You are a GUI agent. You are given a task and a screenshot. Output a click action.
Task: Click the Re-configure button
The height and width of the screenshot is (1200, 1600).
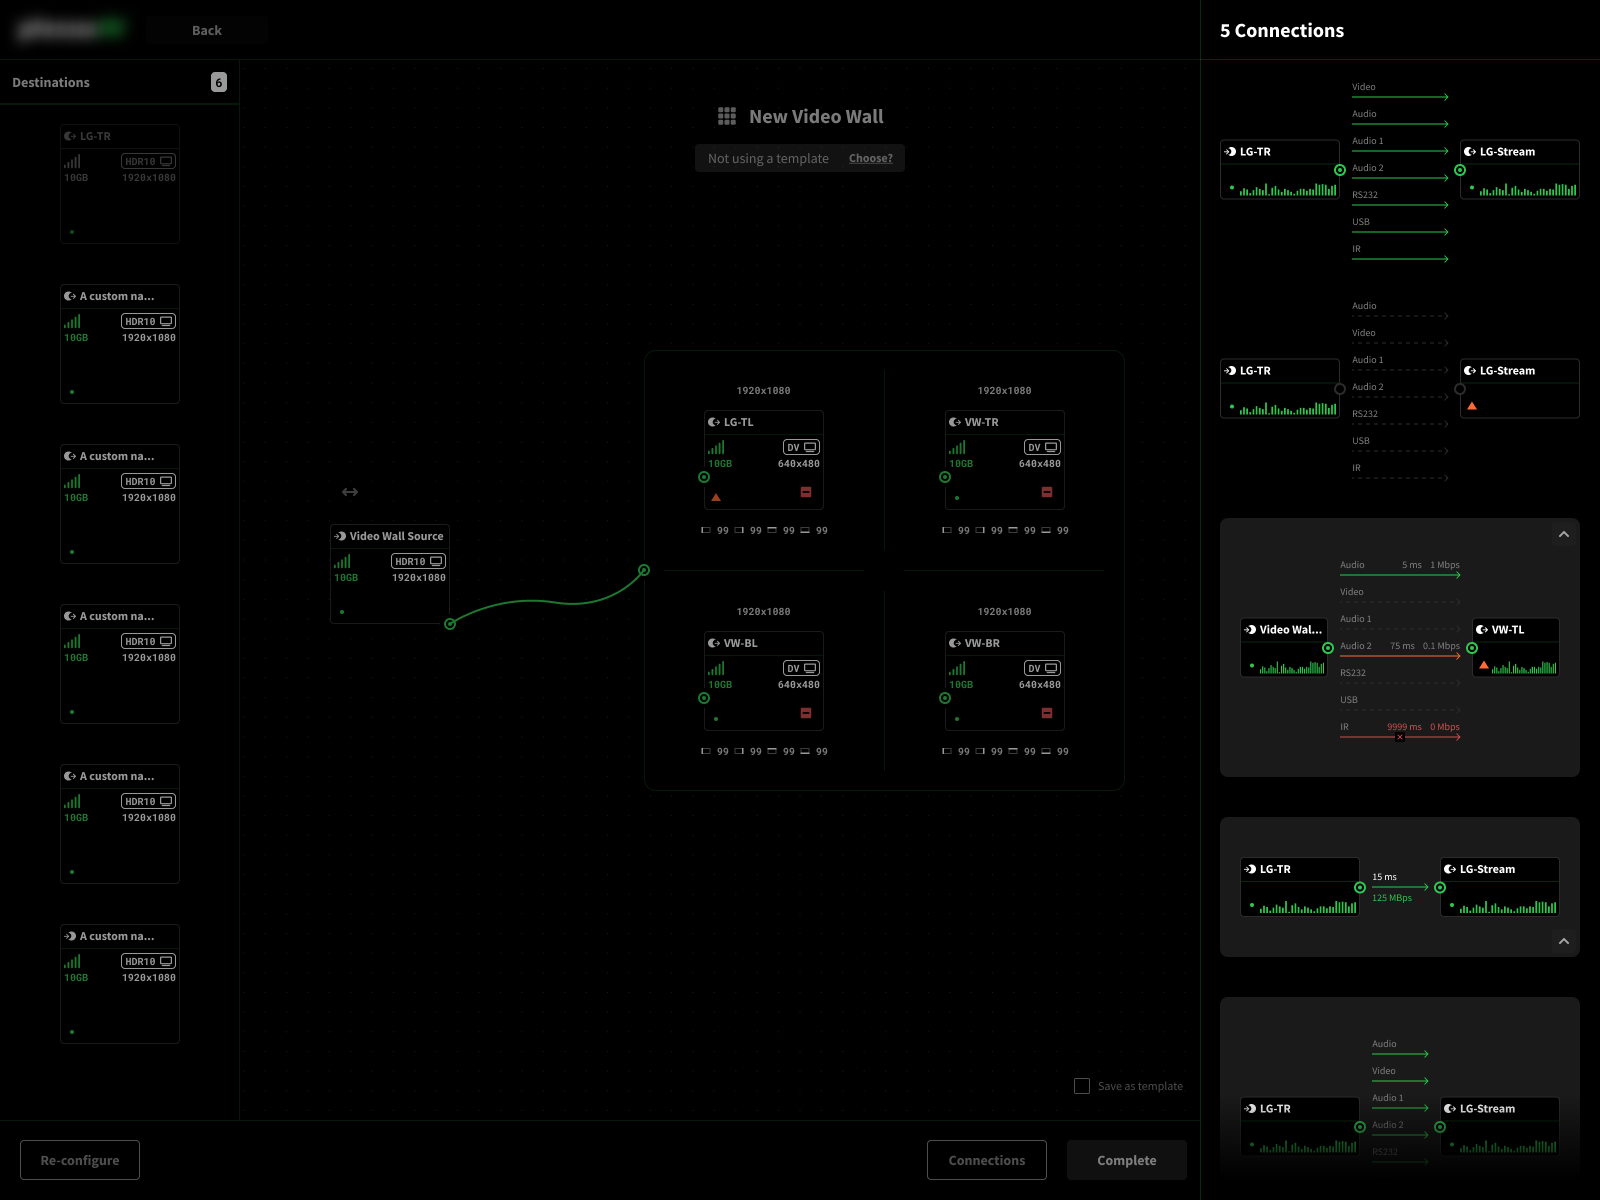click(80, 1160)
